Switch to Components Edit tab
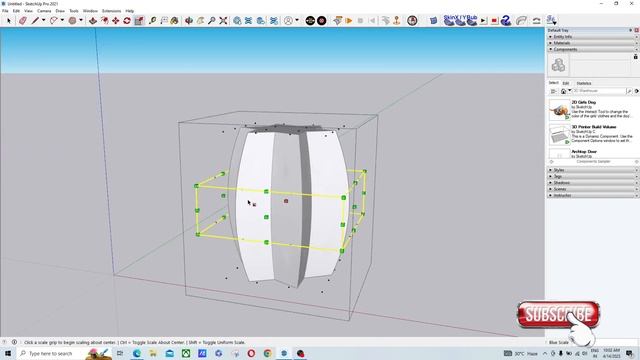 tap(566, 83)
